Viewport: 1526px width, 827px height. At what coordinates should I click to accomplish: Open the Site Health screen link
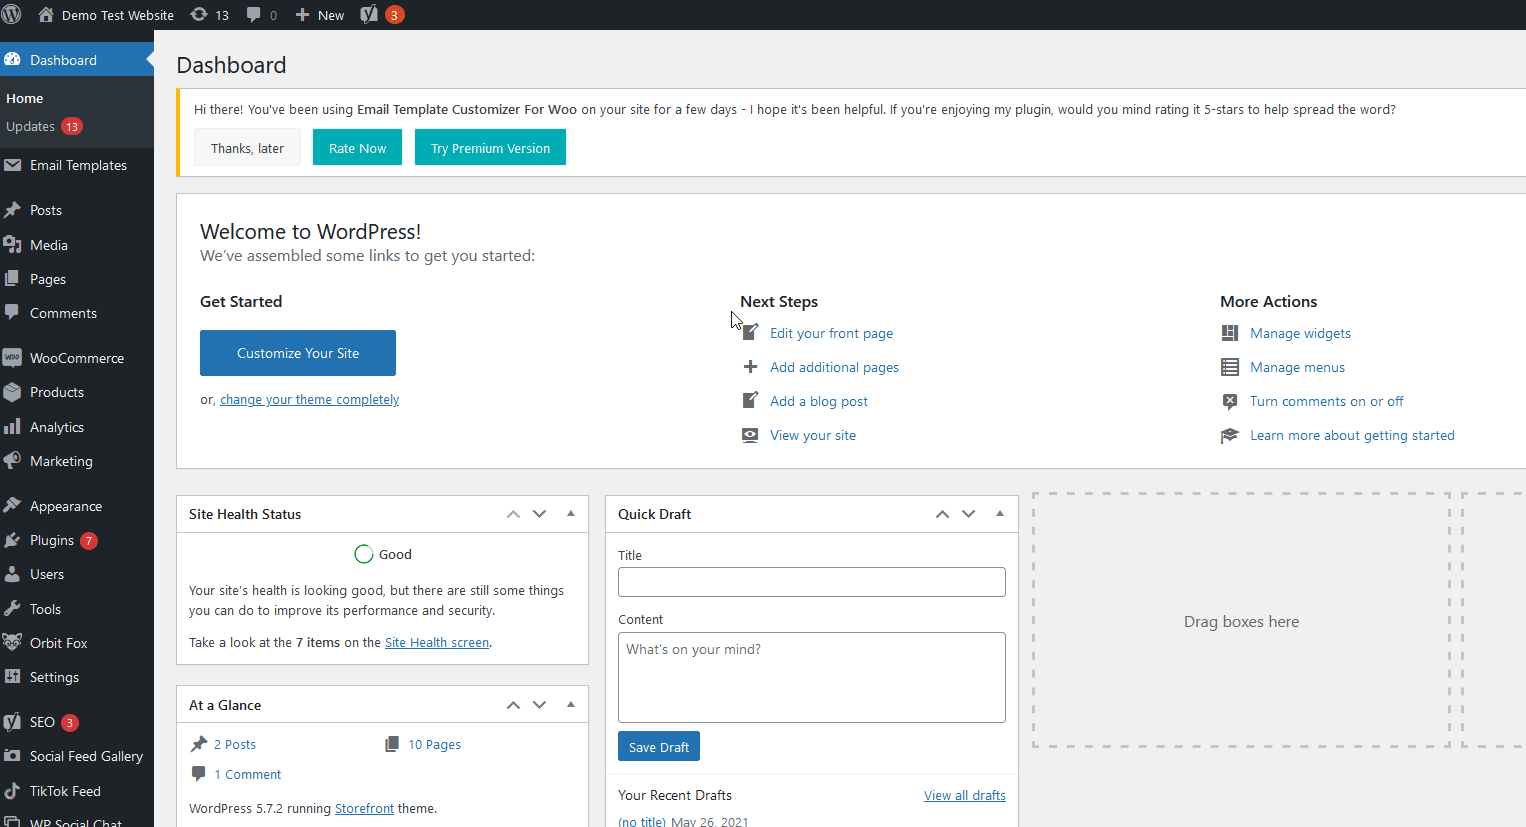(x=437, y=642)
